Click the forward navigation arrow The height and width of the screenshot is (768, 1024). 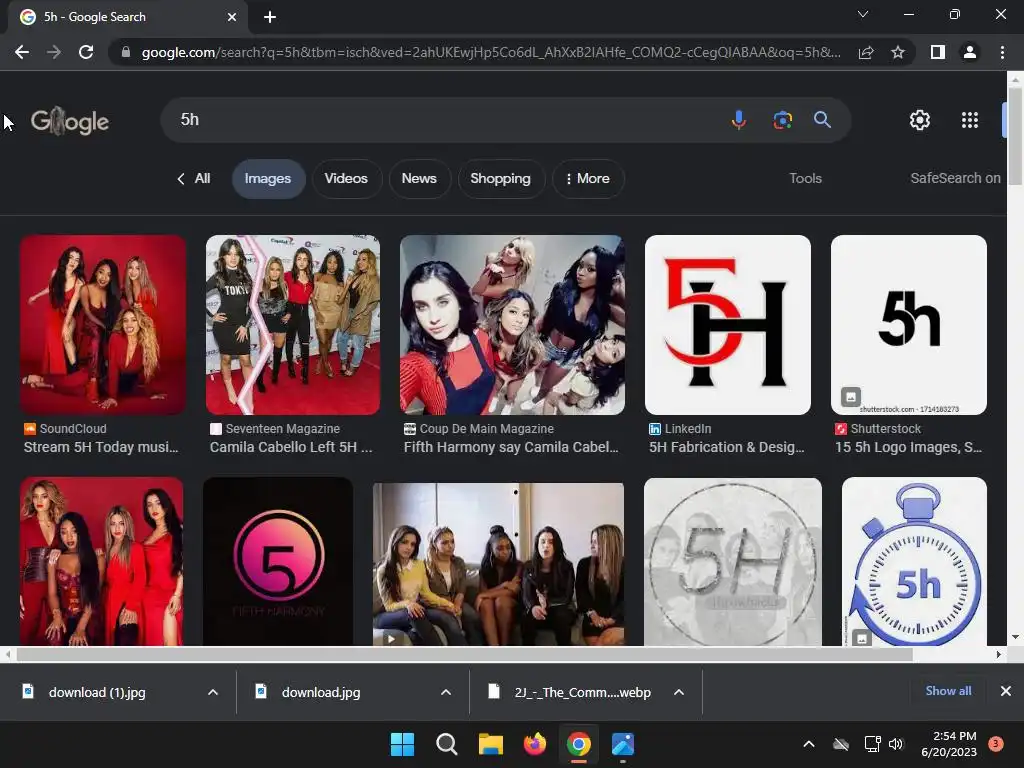[x=54, y=52]
